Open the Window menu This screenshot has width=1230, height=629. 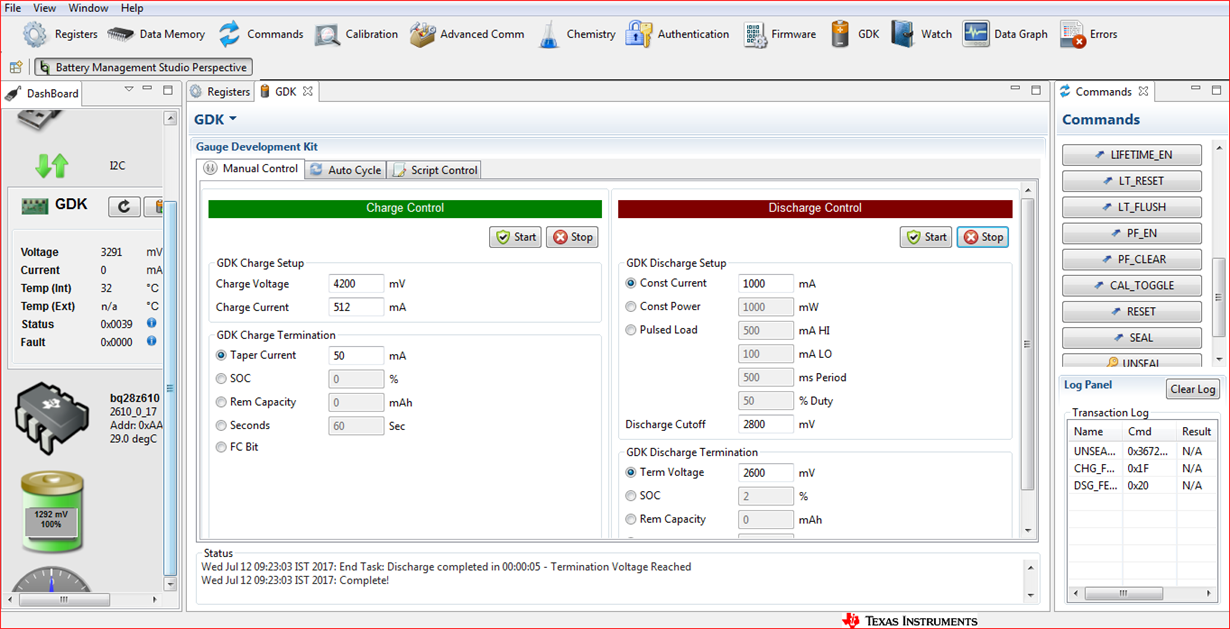point(88,8)
